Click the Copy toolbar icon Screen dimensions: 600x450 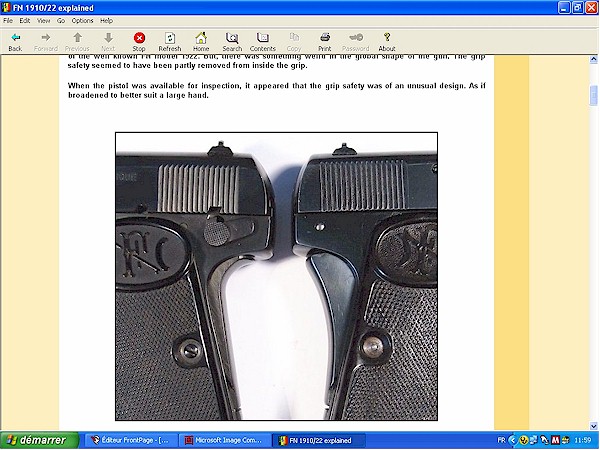(294, 38)
